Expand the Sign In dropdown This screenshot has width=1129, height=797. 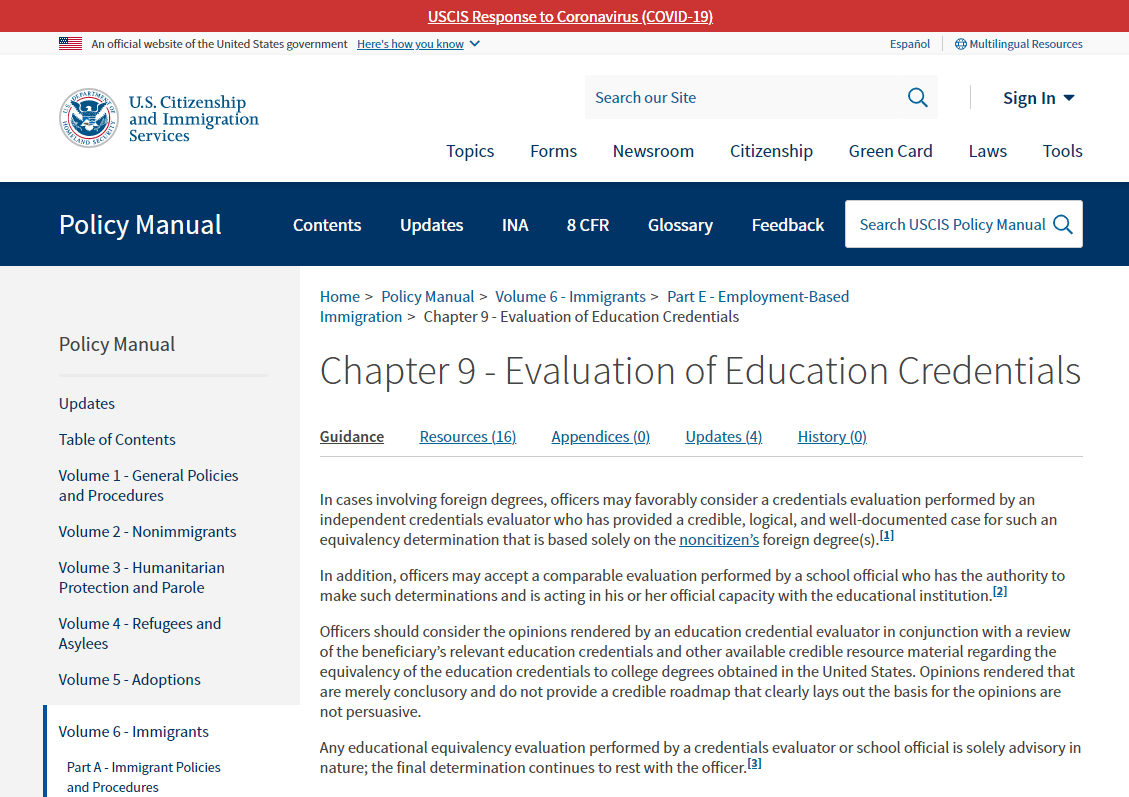pos(1038,98)
